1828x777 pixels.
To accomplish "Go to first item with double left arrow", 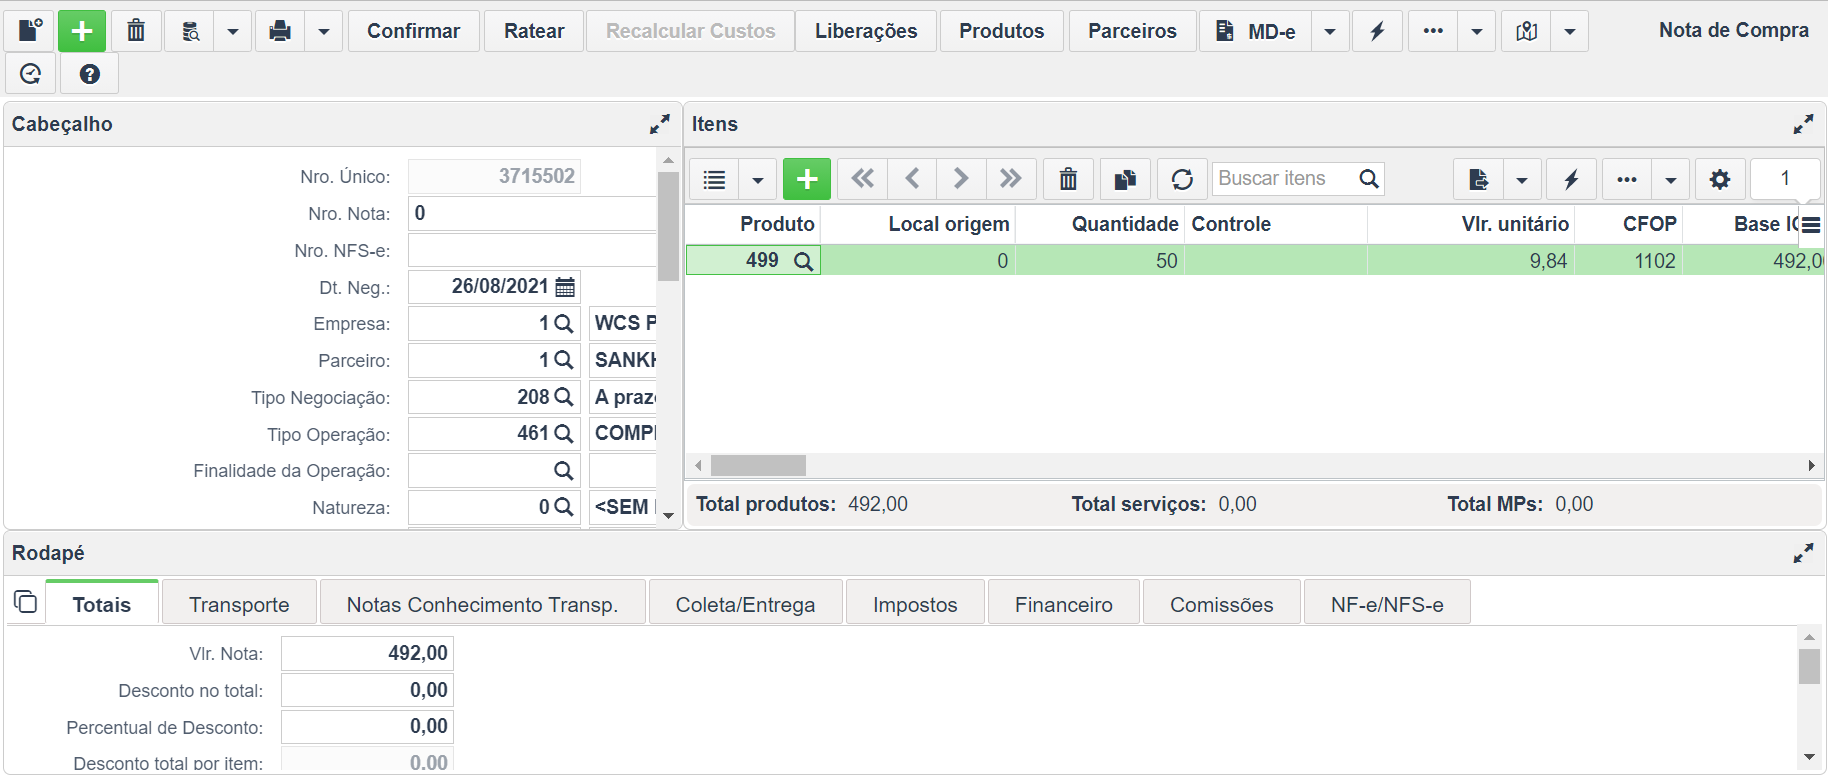I will [x=862, y=179].
